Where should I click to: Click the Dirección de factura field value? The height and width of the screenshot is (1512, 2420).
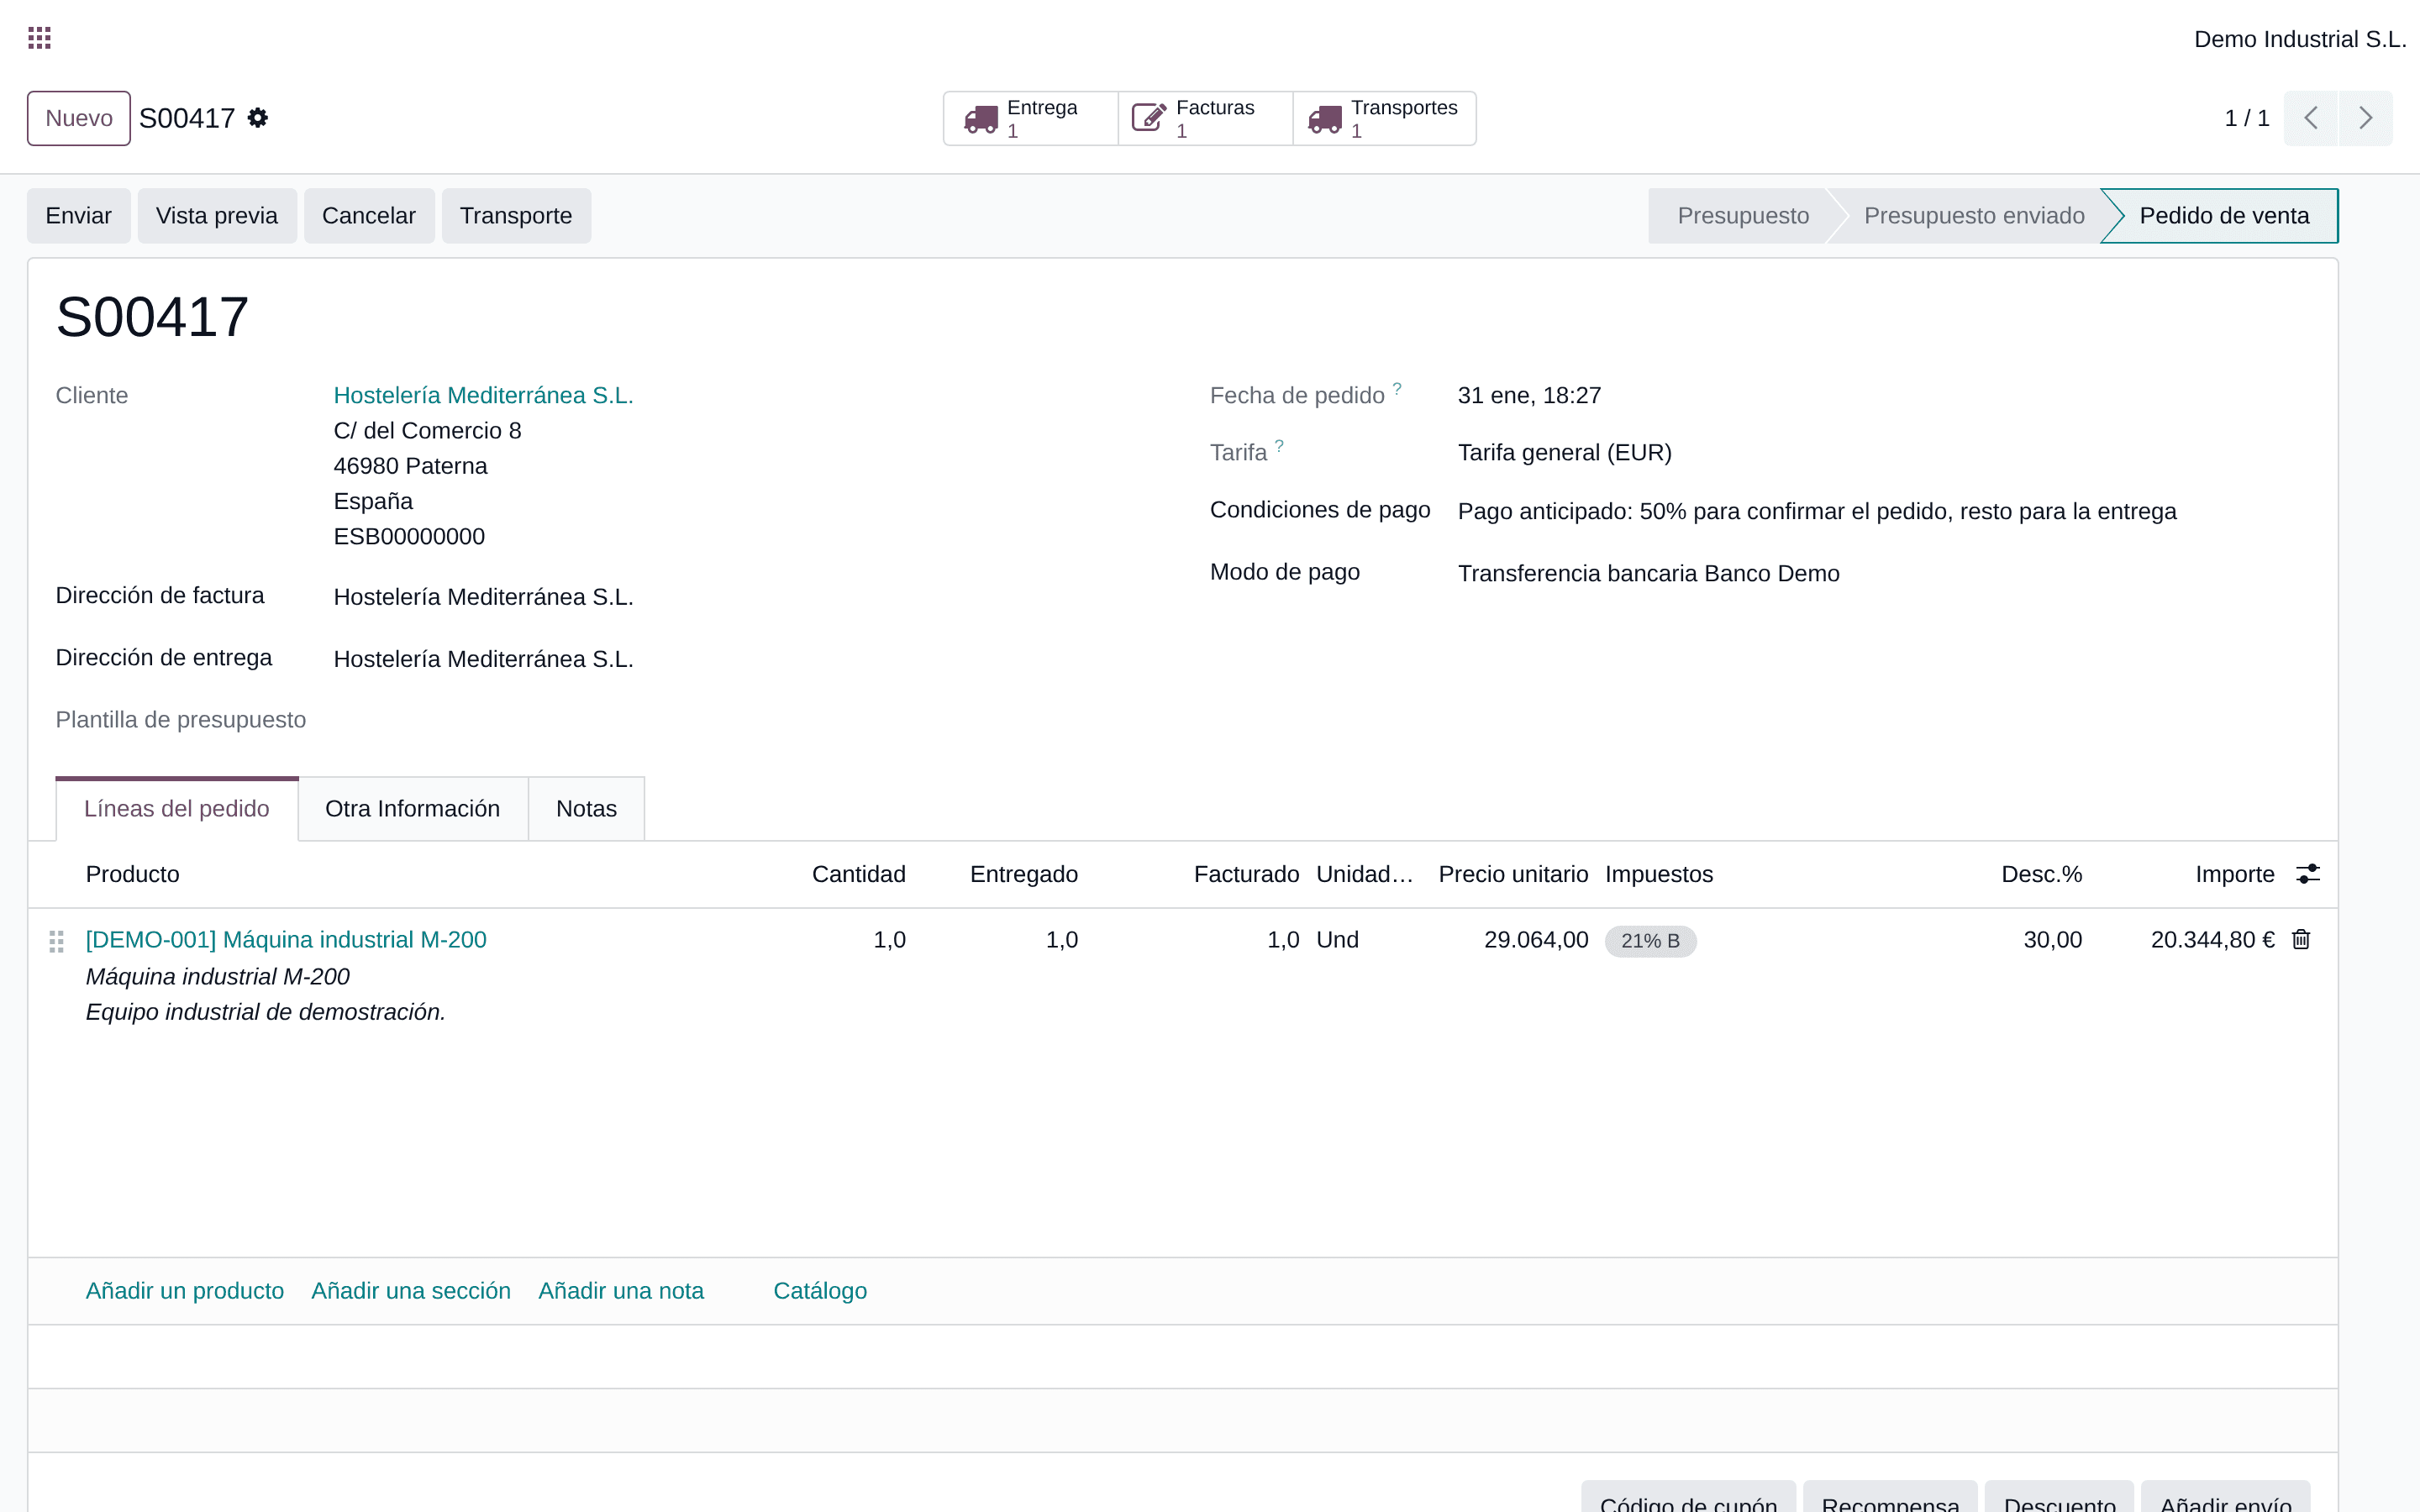pyautogui.click(x=484, y=597)
